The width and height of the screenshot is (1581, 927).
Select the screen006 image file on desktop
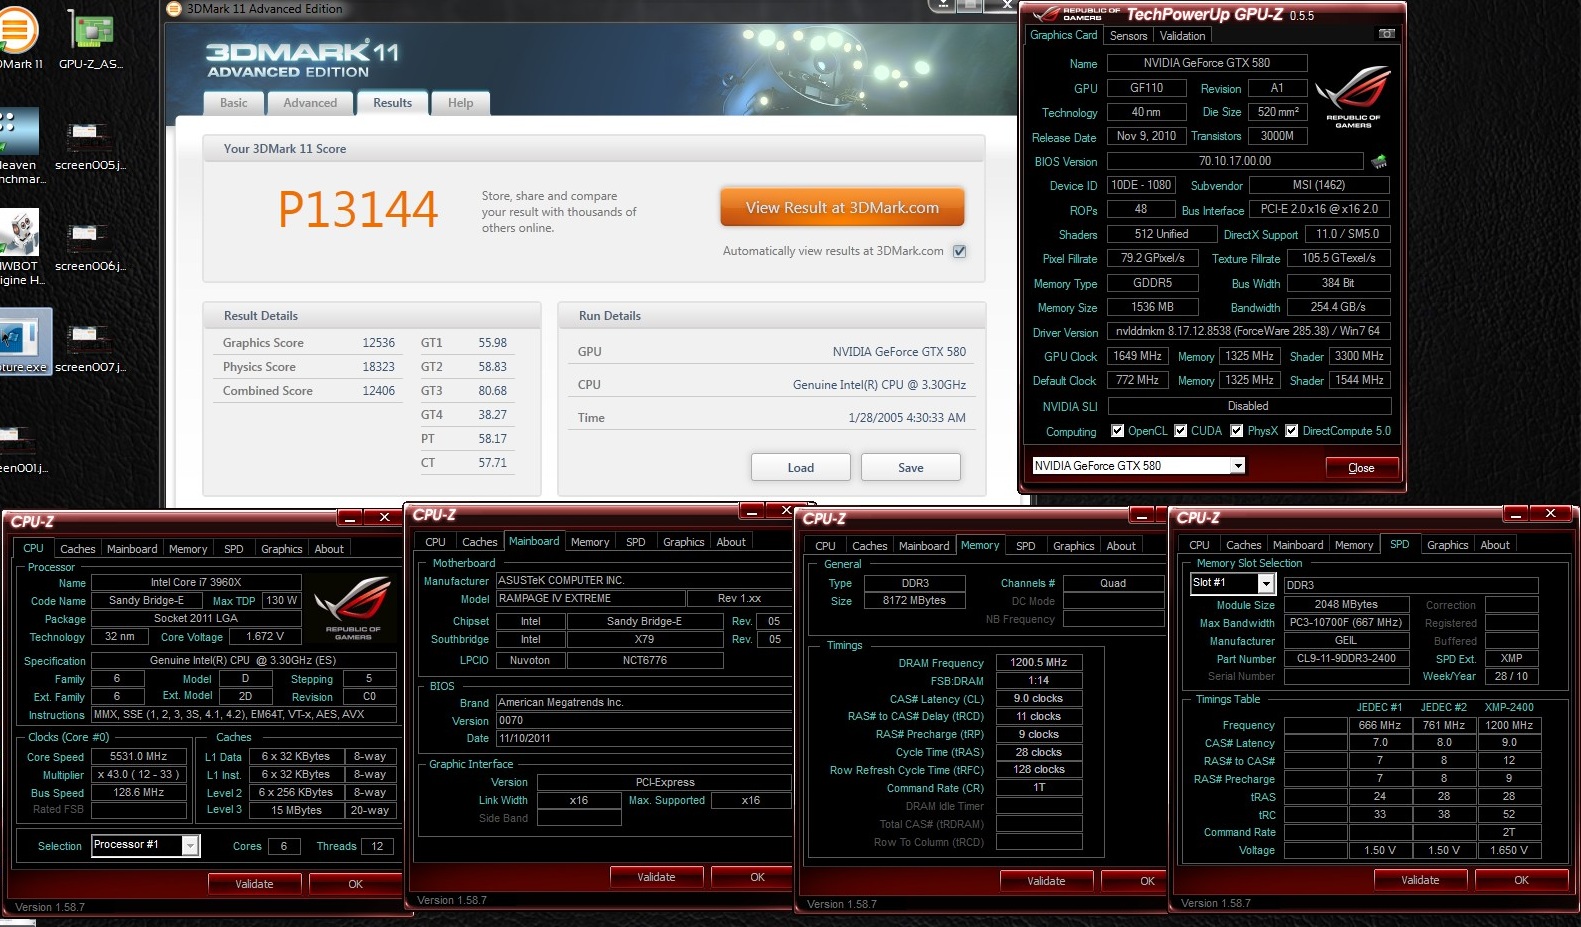[90, 247]
